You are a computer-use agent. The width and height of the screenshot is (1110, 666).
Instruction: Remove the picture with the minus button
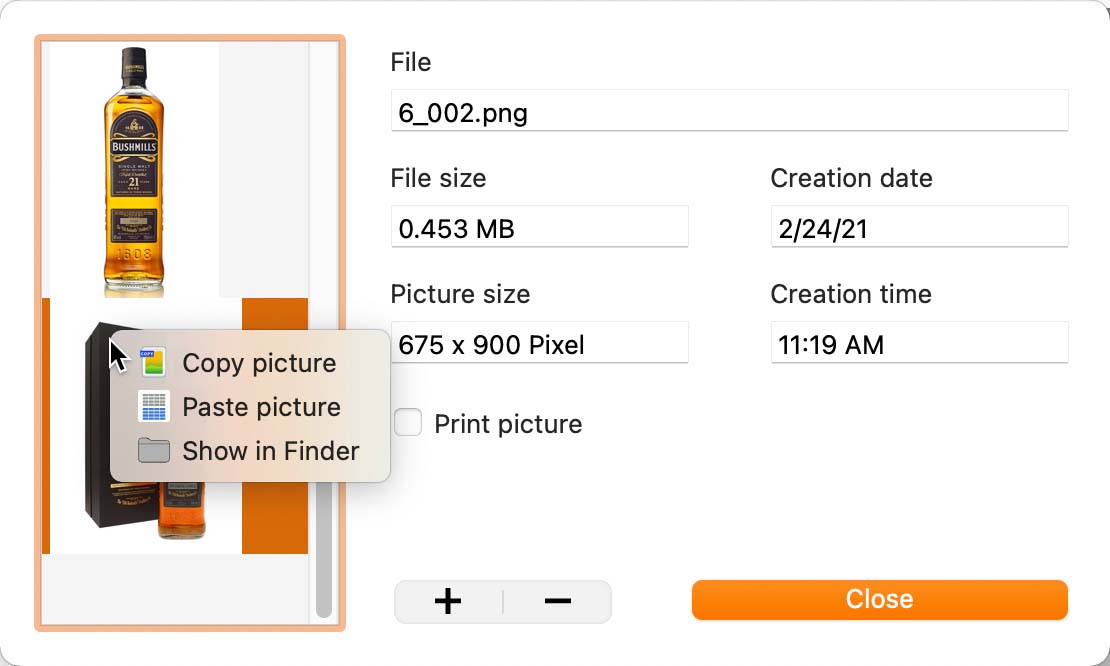point(558,602)
